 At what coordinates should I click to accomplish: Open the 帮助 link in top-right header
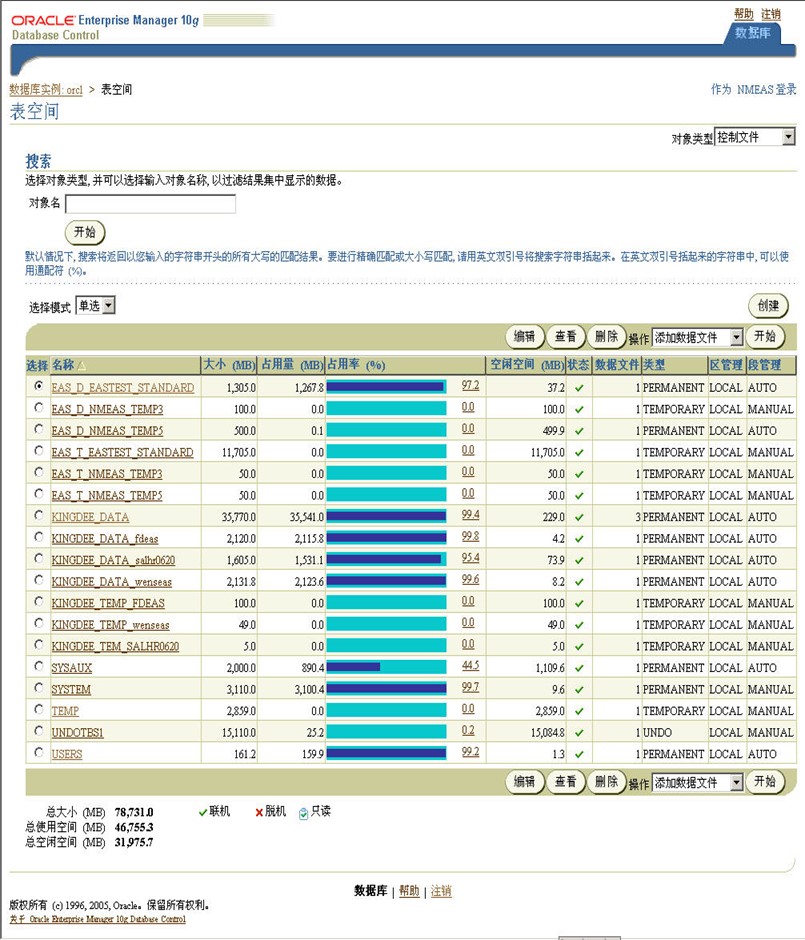743,14
